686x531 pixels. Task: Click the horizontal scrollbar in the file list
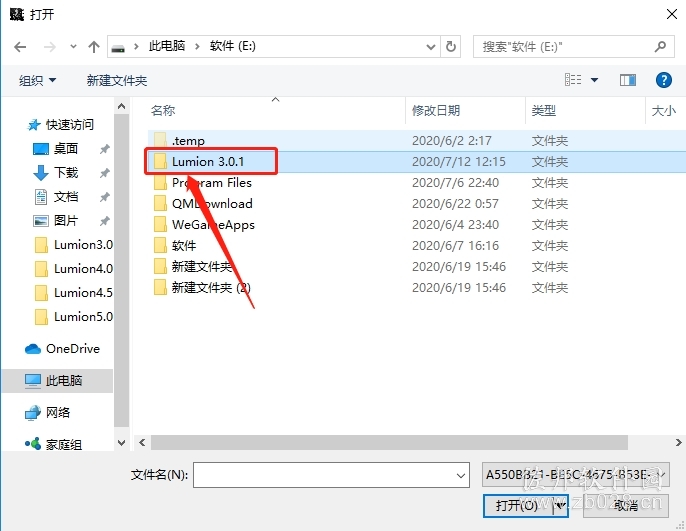[x=389, y=442]
